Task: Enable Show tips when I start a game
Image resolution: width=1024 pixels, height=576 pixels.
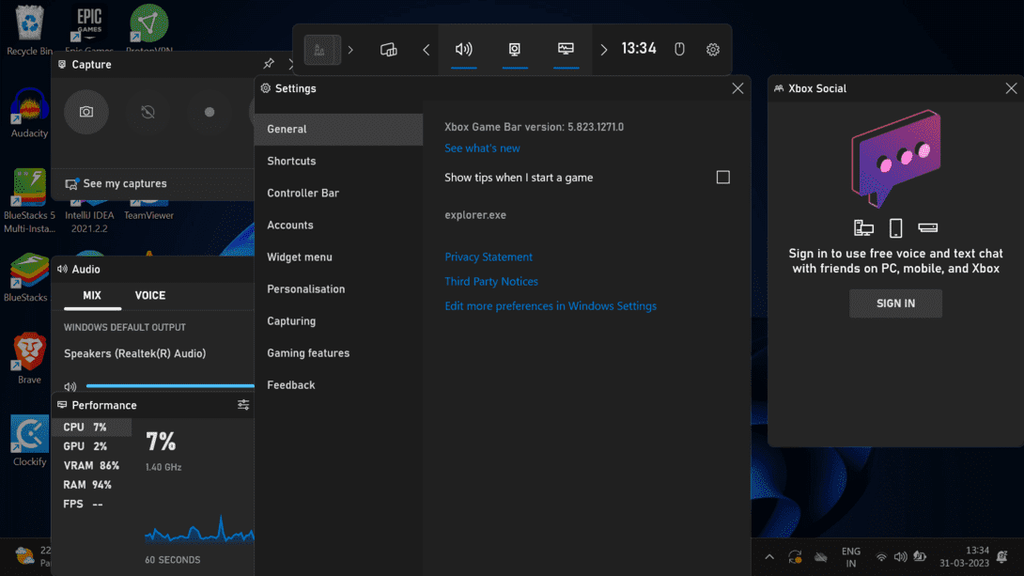Action: pyautogui.click(x=723, y=177)
